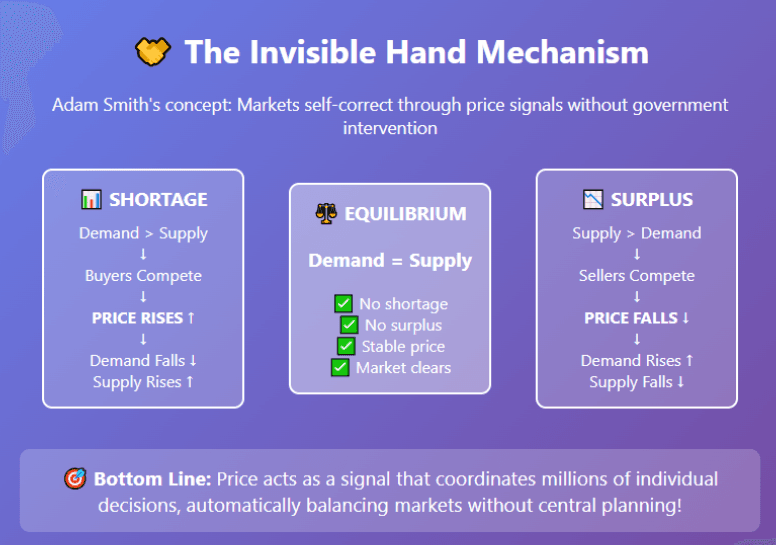
Task: Click the declining chart icon beside SURPLUS
Action: [593, 200]
